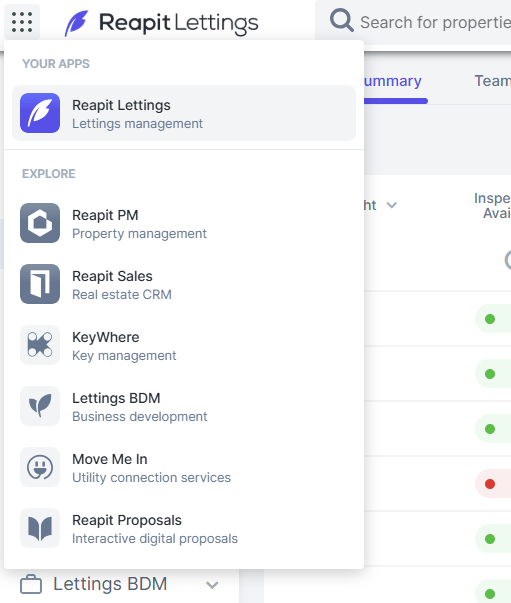511x603 pixels.
Task: Open Move Me In plug icon
Action: (40, 467)
